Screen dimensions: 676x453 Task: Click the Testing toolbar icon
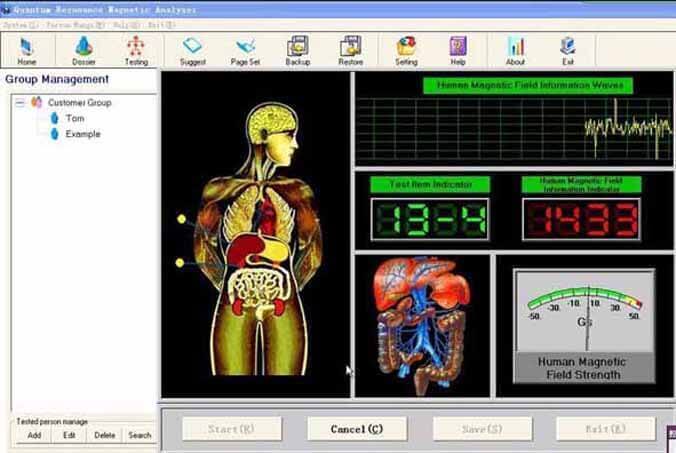[x=135, y=50]
